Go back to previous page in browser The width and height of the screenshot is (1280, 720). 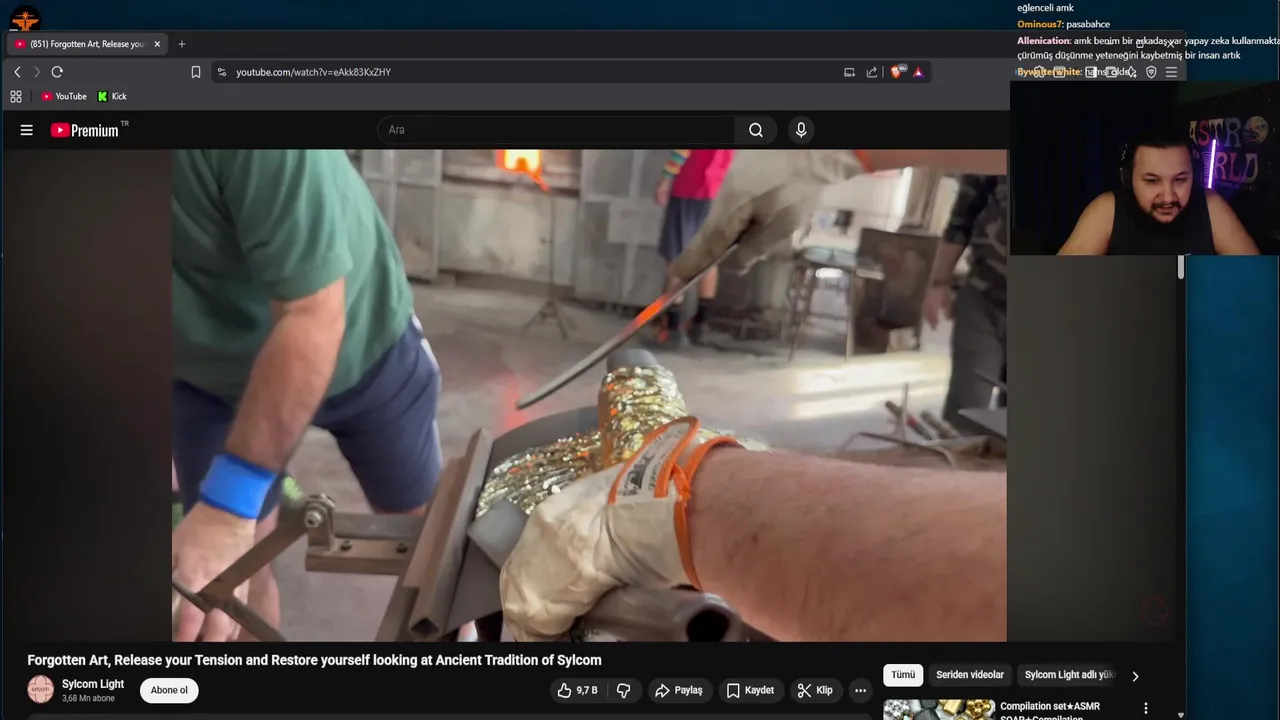pyautogui.click(x=17, y=72)
